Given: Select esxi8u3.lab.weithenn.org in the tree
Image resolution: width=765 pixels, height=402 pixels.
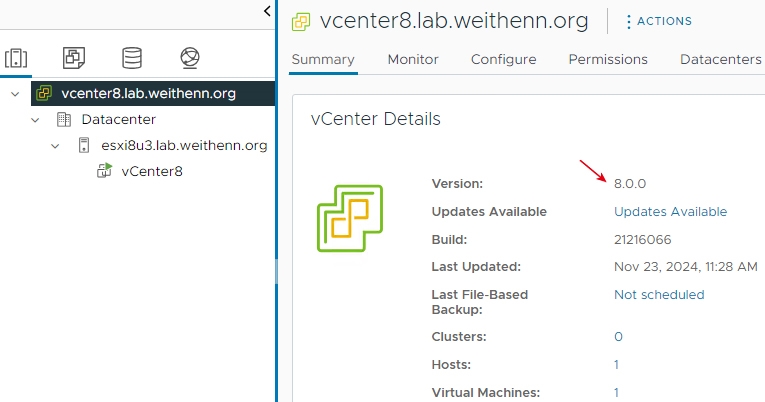Looking at the screenshot, I should (184, 145).
